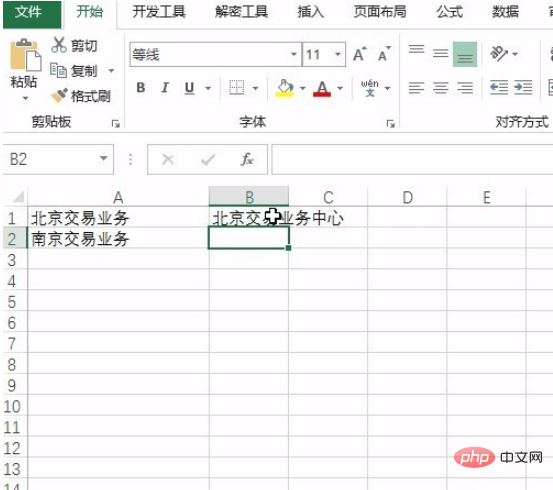Image resolution: width=553 pixels, height=490 pixels.
Task: Select the Format Painter (格式刷) brush
Action: (80, 96)
